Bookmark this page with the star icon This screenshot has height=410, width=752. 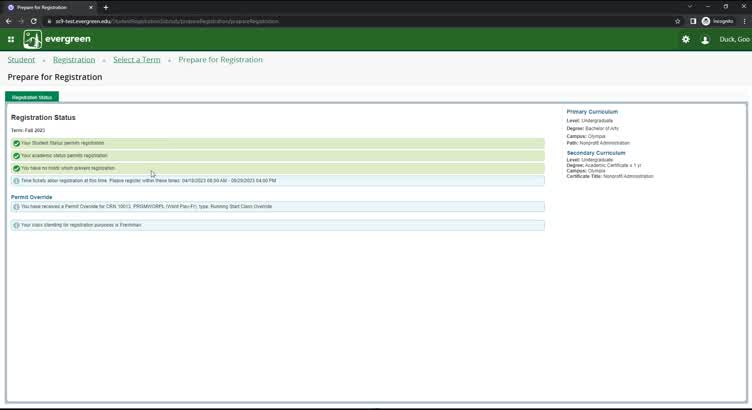pos(678,21)
